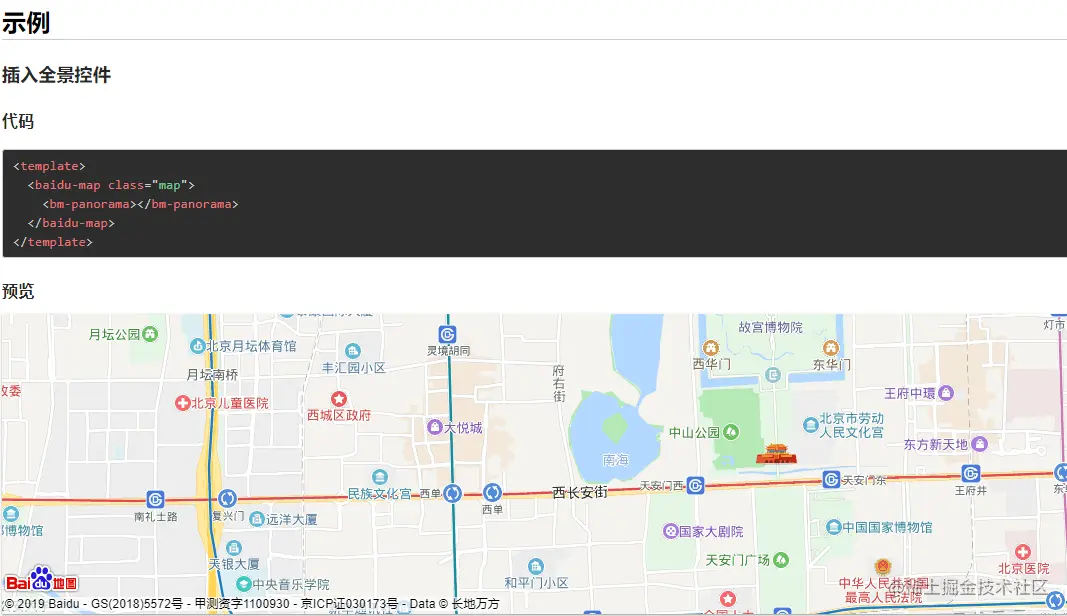Image resolution: width=1067 pixels, height=616 pixels.
Task: Click the 东华门 gate icon
Action: [831, 348]
